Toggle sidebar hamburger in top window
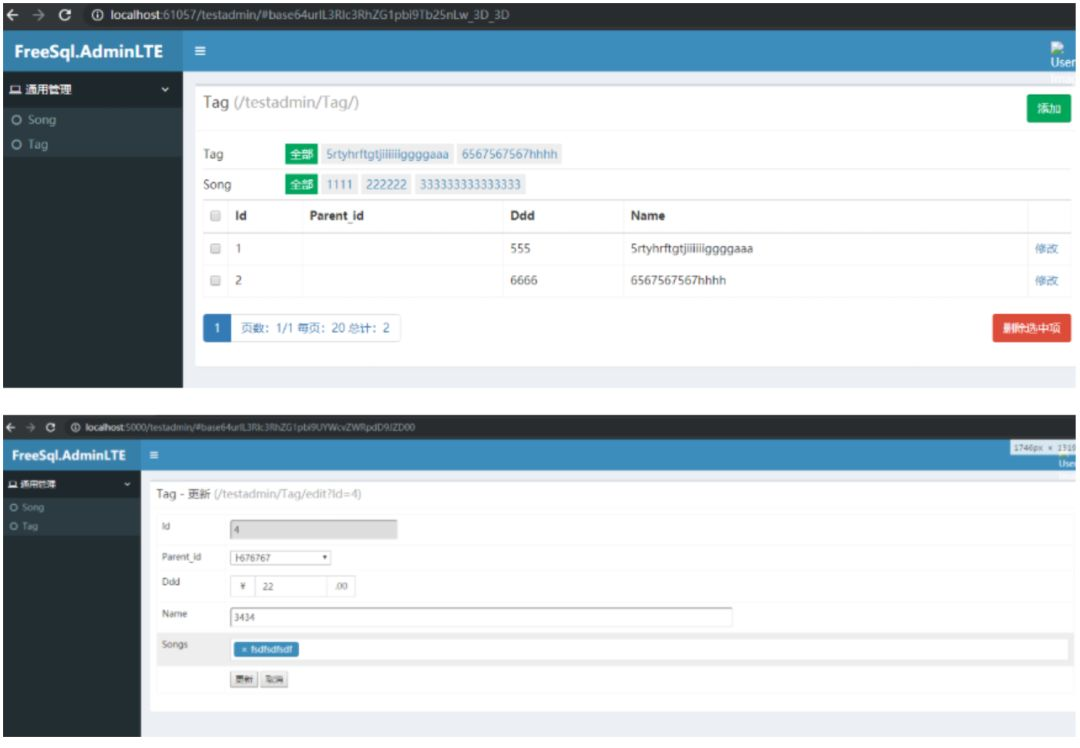This screenshot has width=1080, height=748. click(200, 50)
